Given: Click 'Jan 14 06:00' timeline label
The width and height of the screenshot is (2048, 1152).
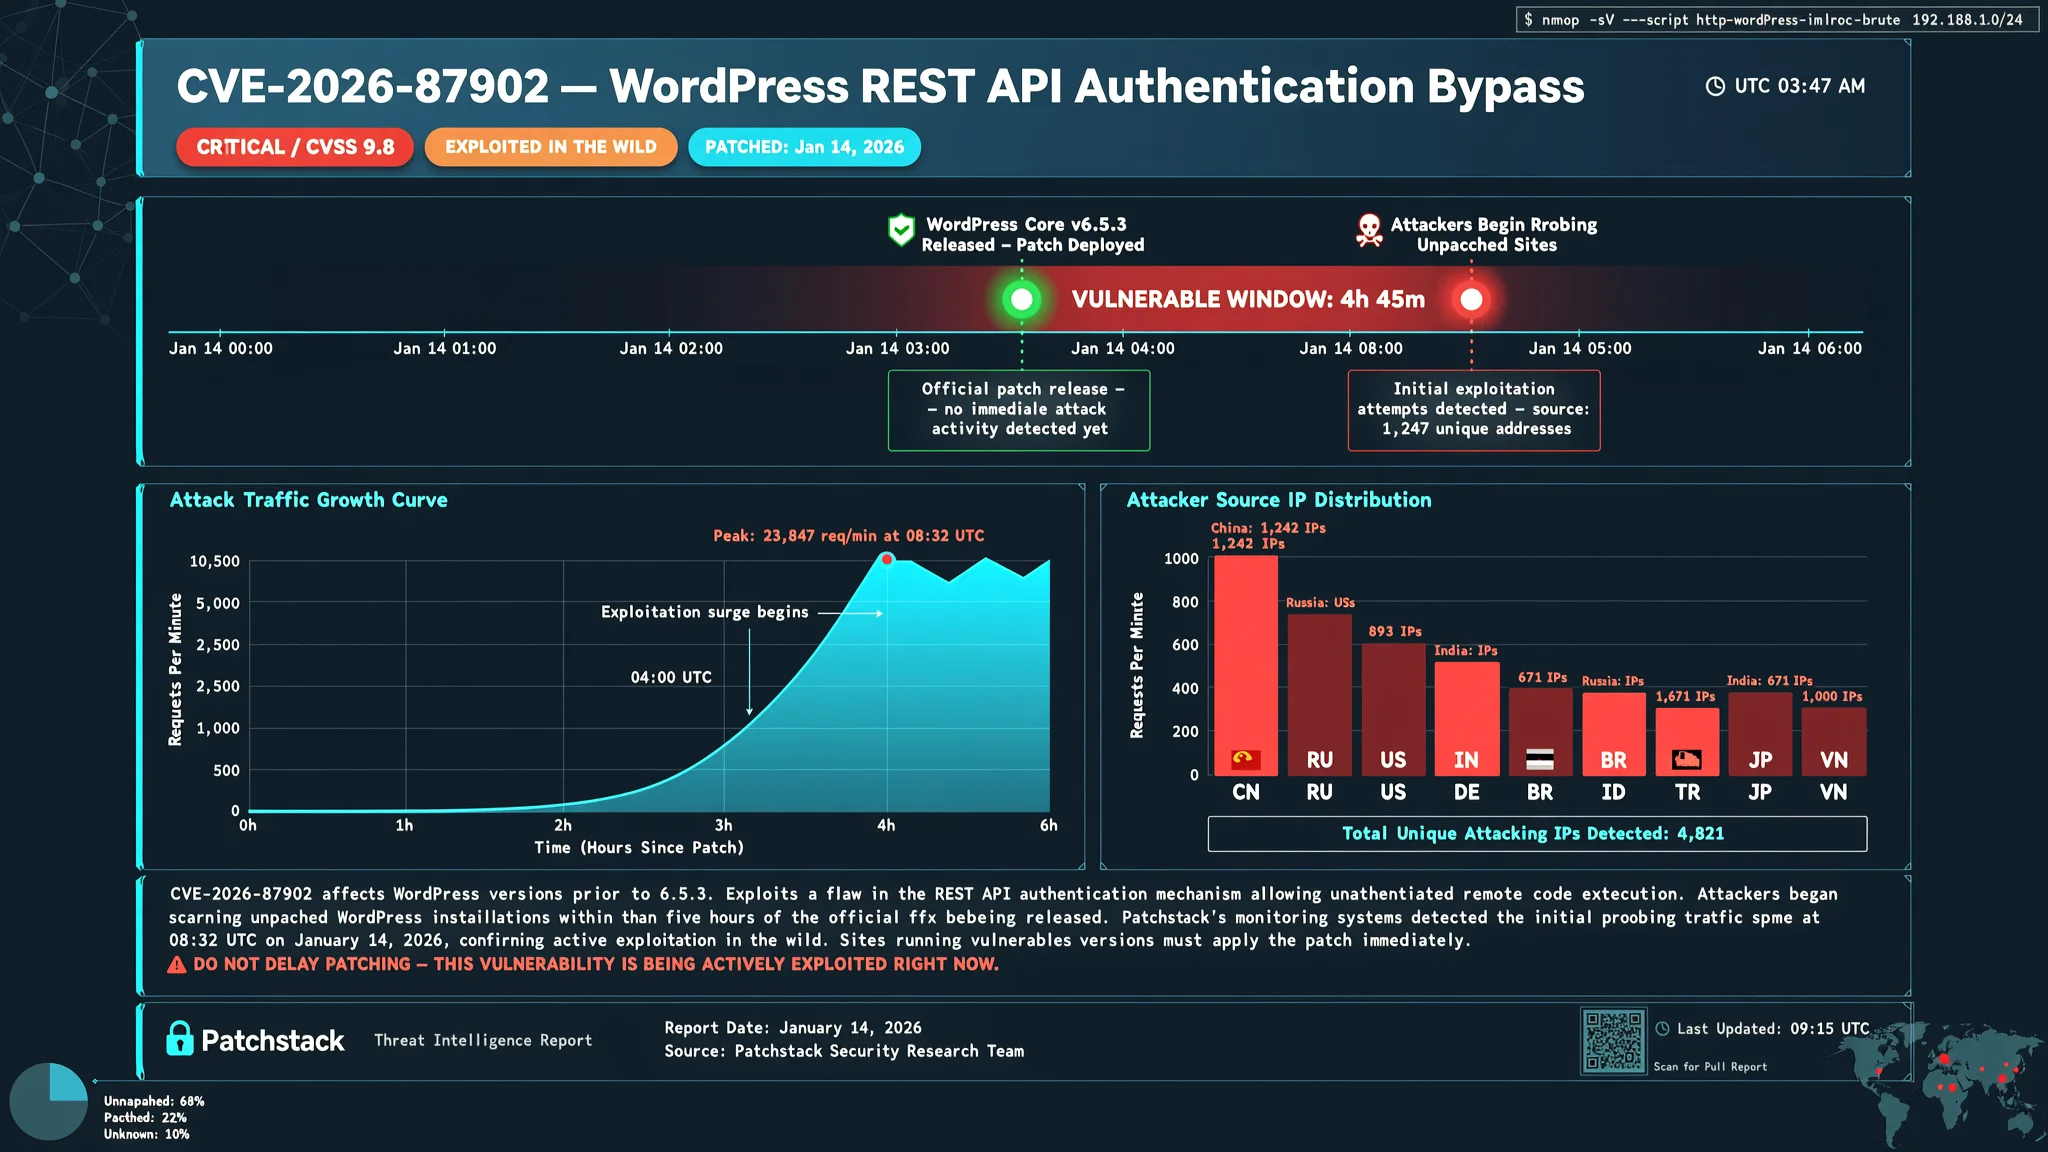Looking at the screenshot, I should (1810, 349).
